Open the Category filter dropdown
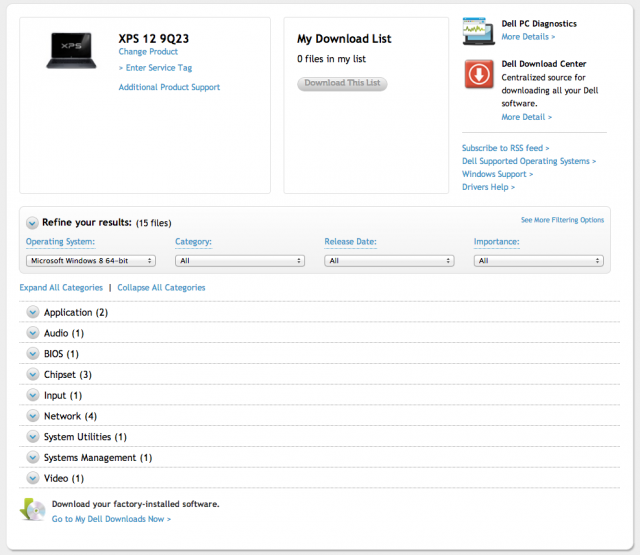The width and height of the screenshot is (640, 555). point(240,261)
